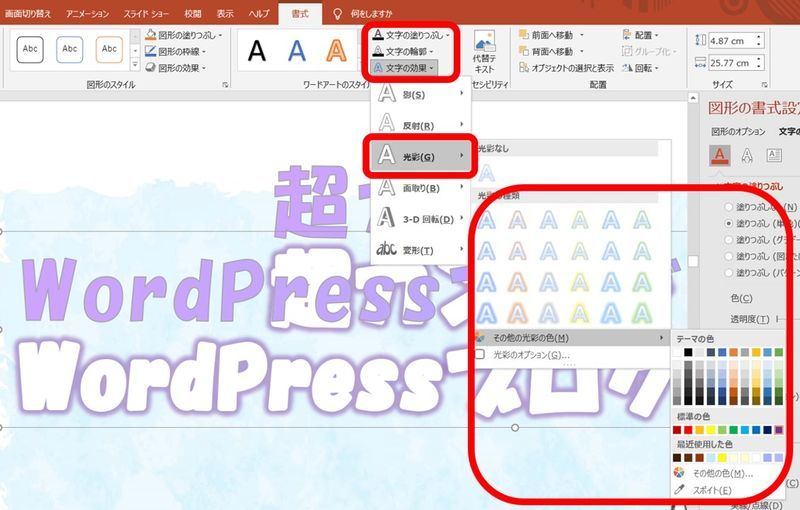Switch to the スライド ショー ribbon tab
Image resolution: width=800 pixels, height=510 pixels.
pos(146,14)
